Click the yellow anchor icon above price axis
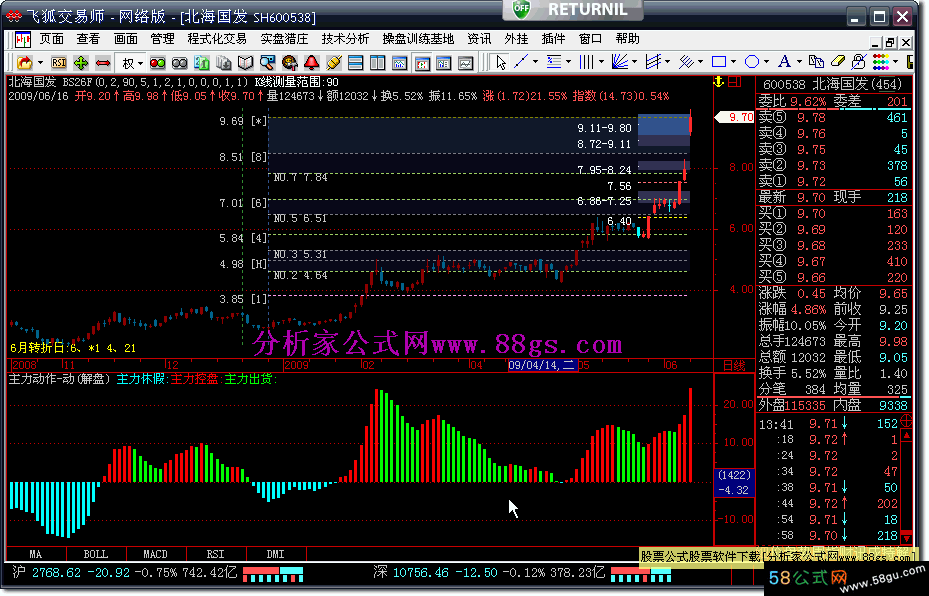This screenshot has width=929, height=596. pyautogui.click(x=719, y=82)
